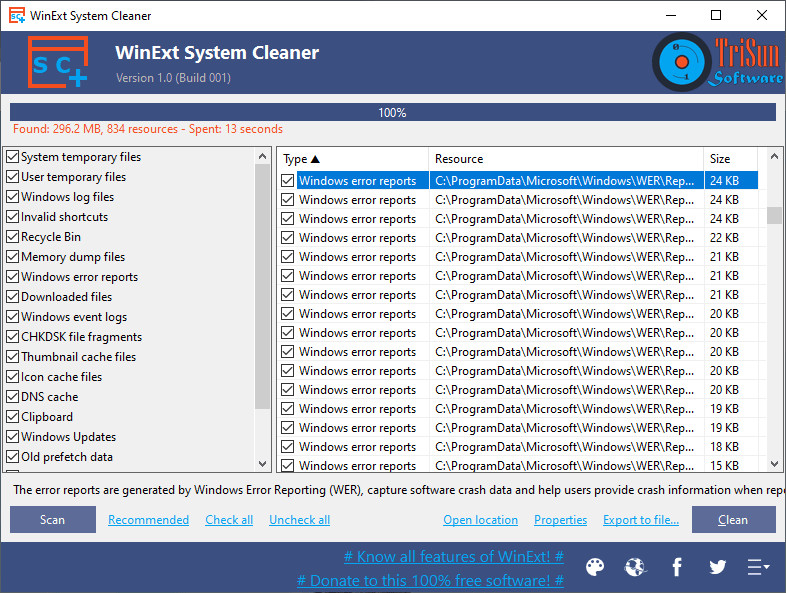
Task: Open the hamburger menu dropdown icon
Action: (x=758, y=567)
